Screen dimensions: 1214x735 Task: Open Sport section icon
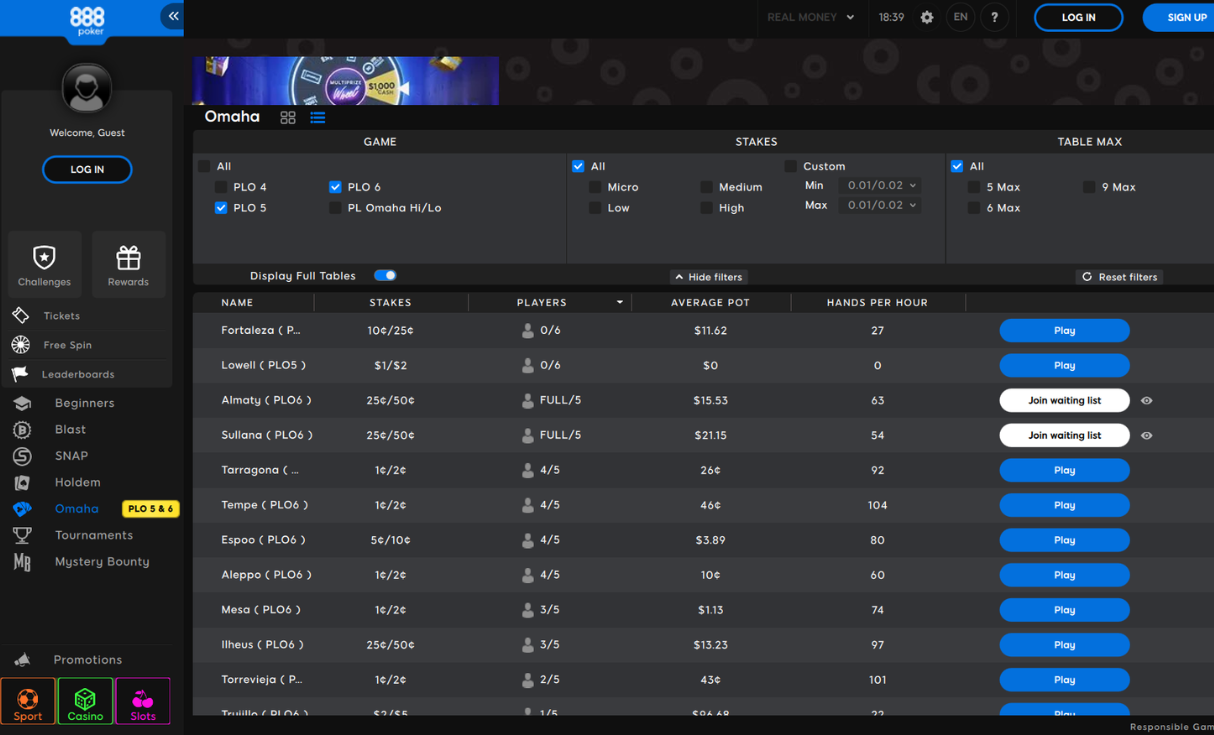tap(28, 701)
